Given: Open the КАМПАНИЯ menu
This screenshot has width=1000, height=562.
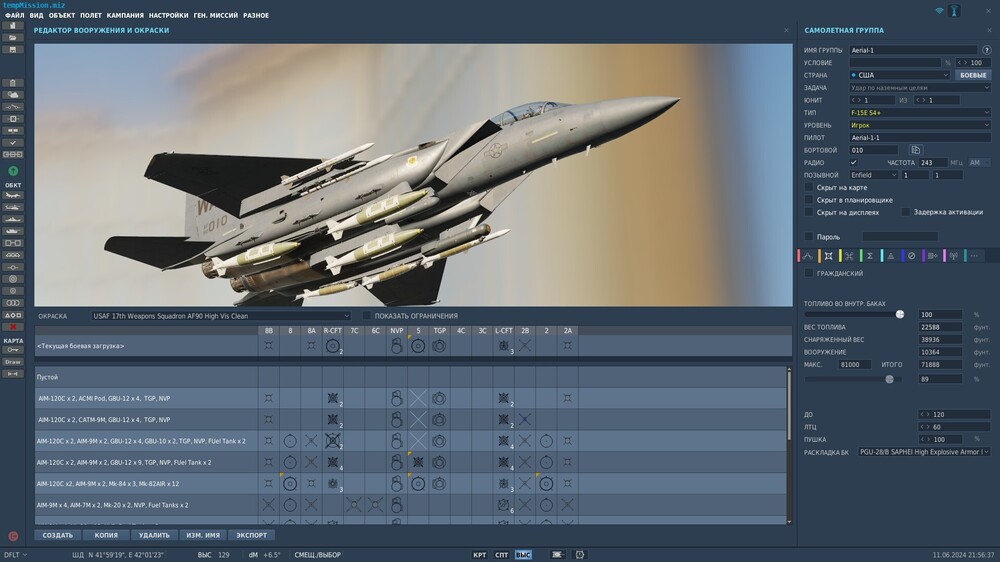Looking at the screenshot, I should pos(125,16).
